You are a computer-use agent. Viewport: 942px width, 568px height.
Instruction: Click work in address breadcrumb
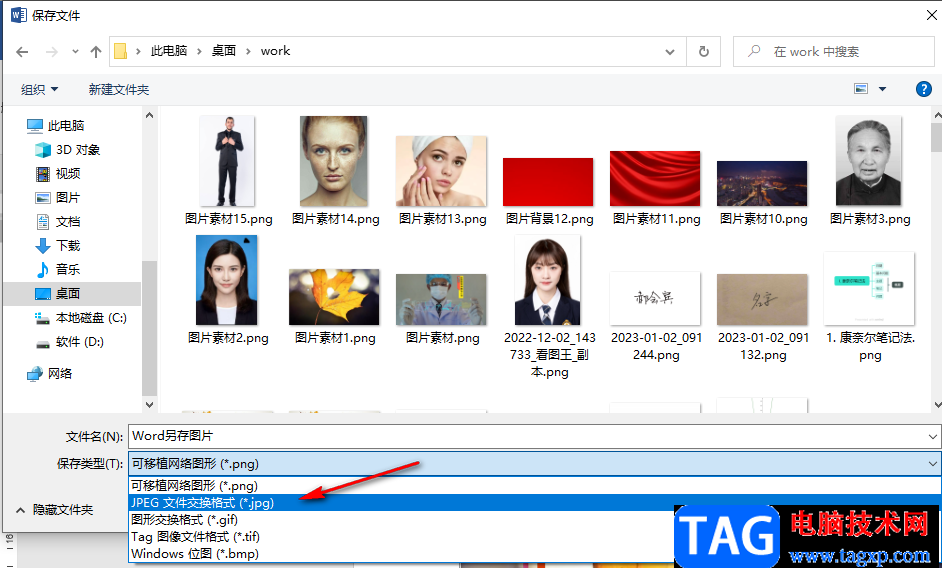pos(275,51)
